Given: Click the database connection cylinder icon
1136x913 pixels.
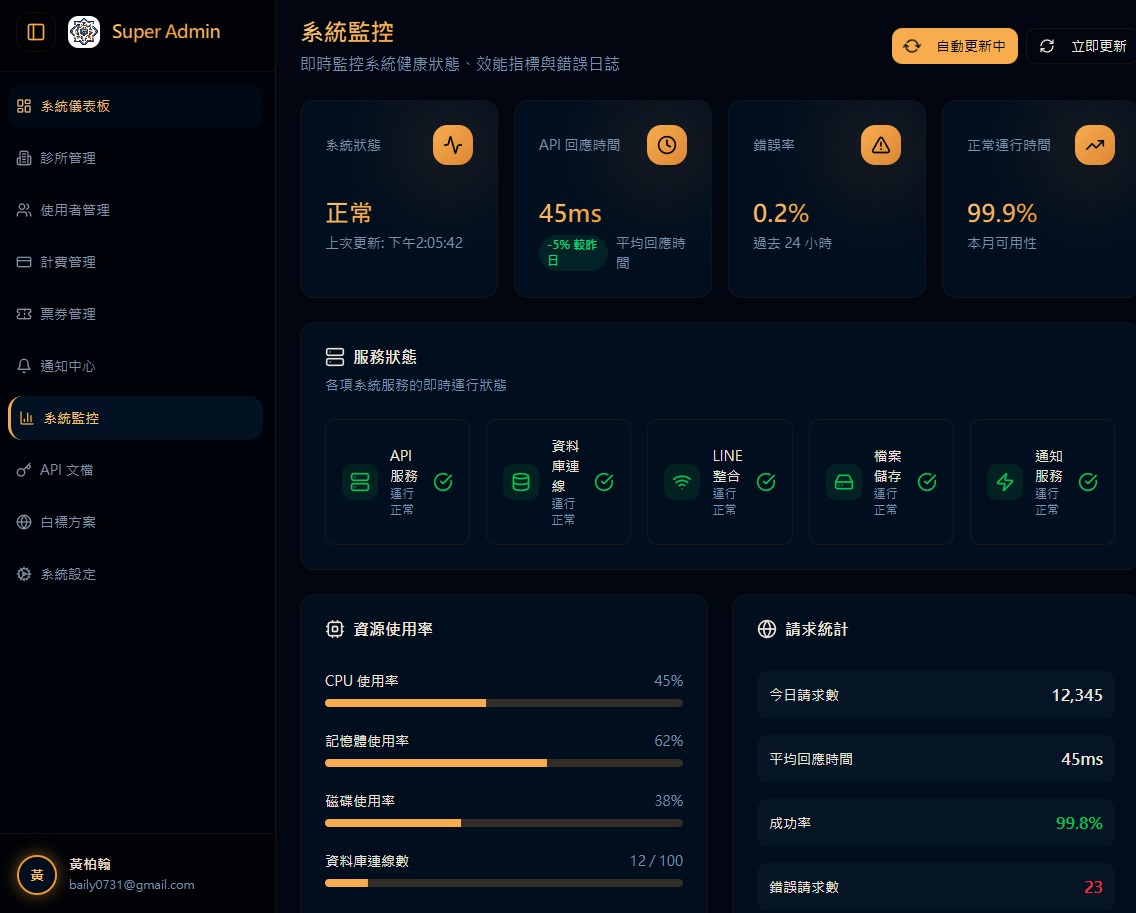Looking at the screenshot, I should (521, 482).
